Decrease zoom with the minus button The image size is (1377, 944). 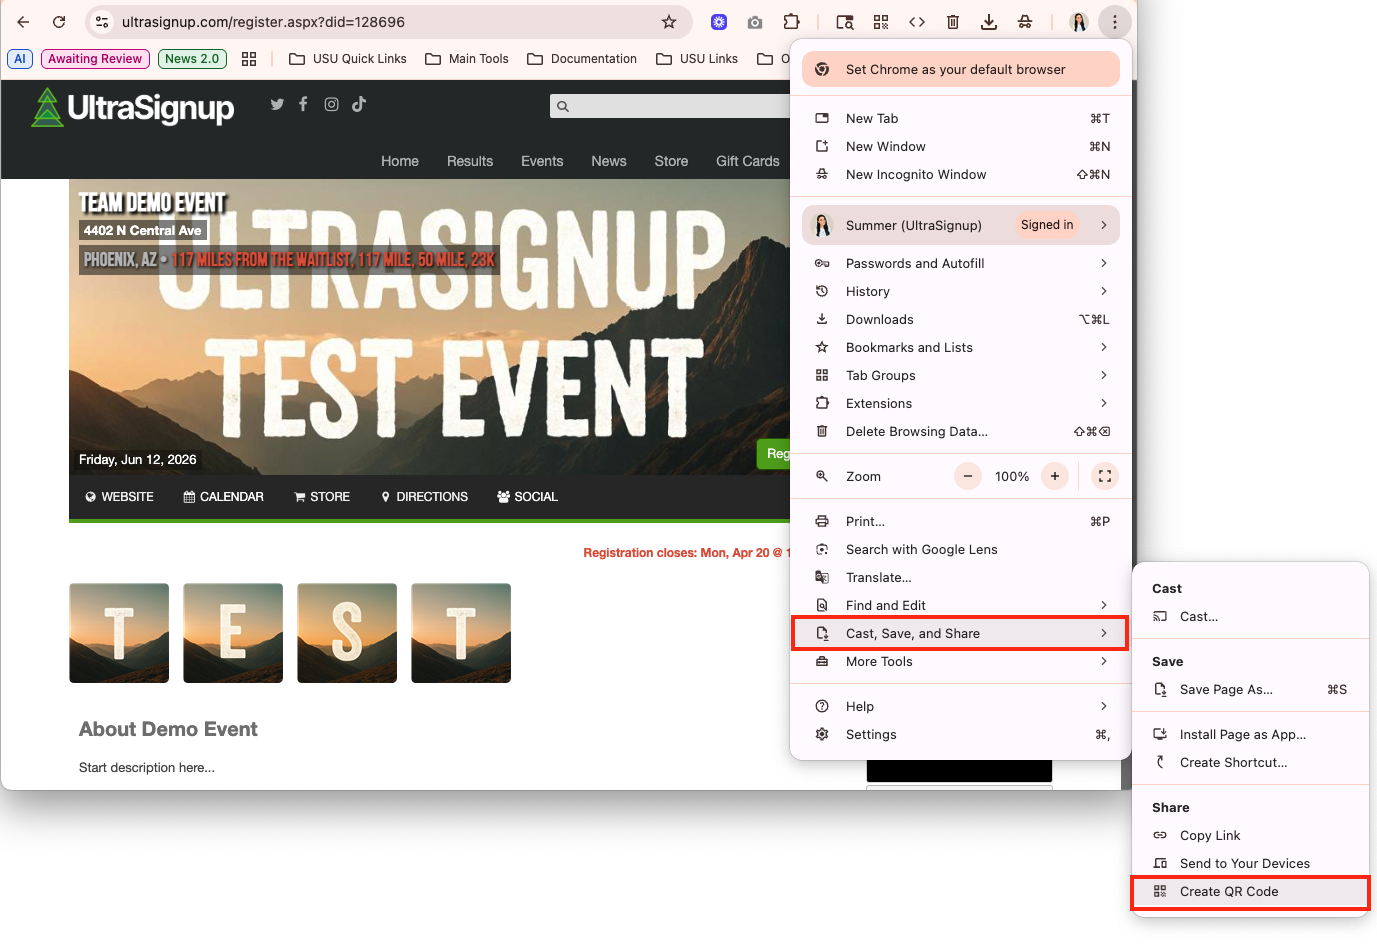pos(967,476)
